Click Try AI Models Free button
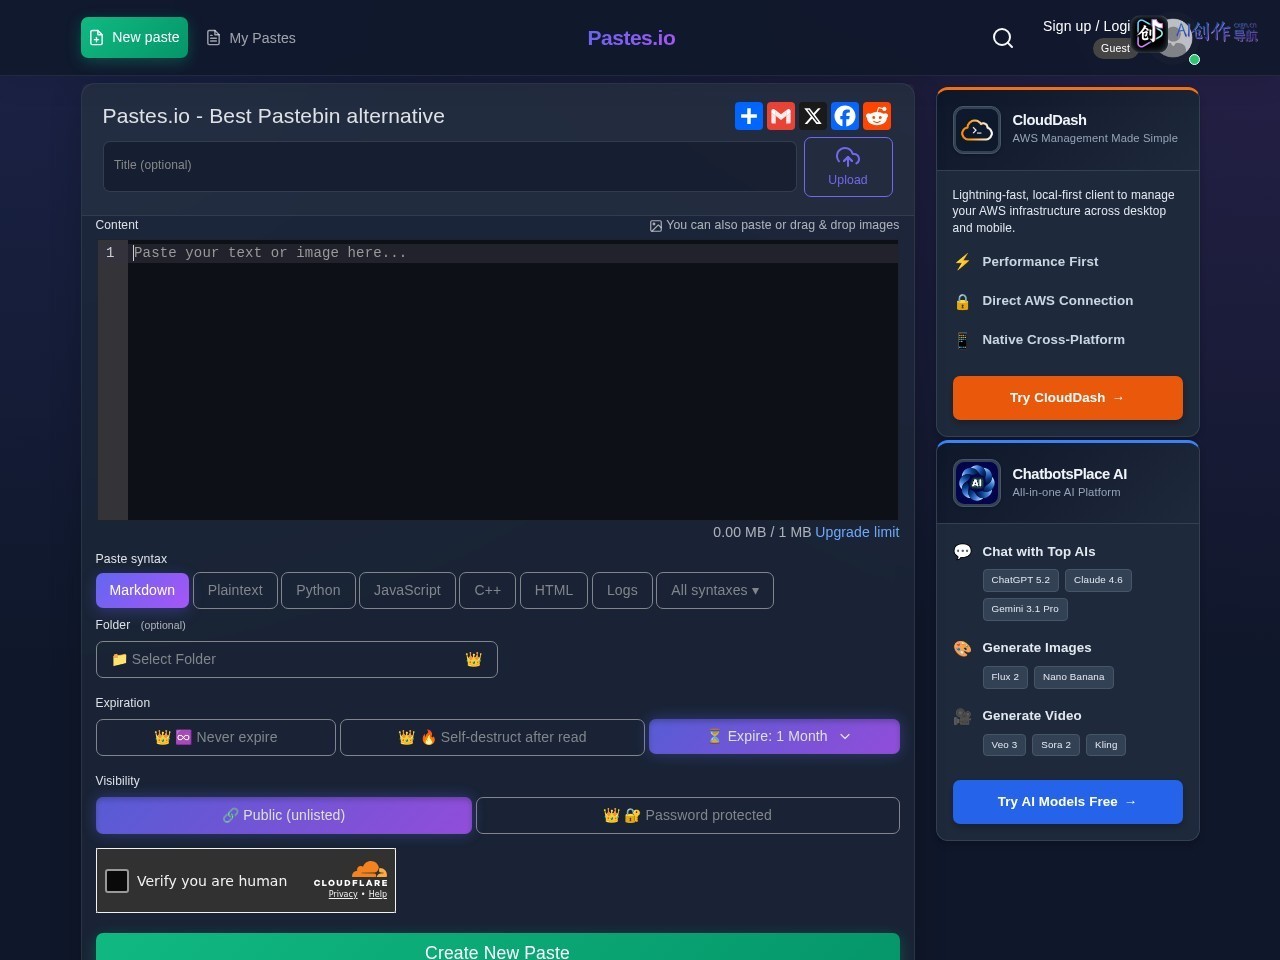 click(1068, 802)
